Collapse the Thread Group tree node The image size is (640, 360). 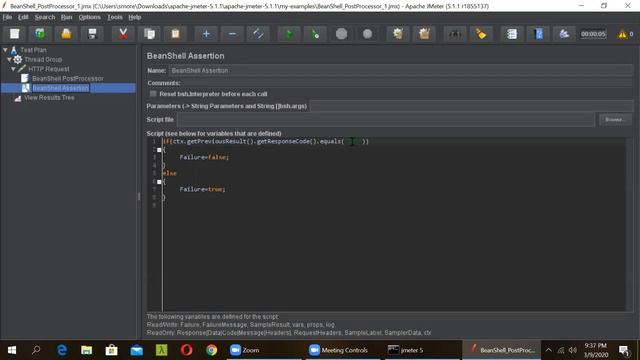pyautogui.click(x=9, y=60)
